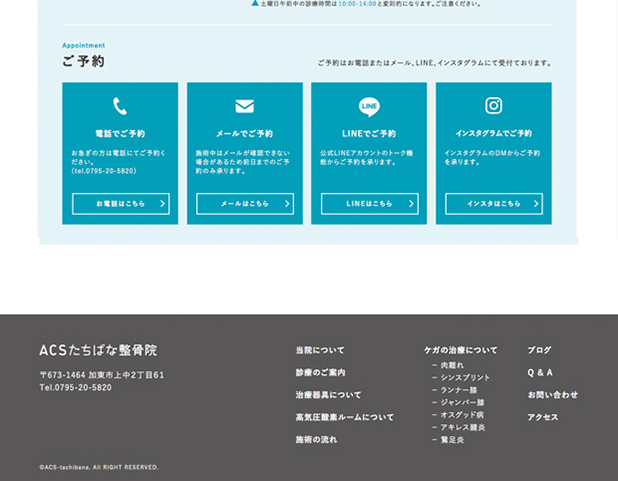Open the 鵞足炎 sub-link
The width and height of the screenshot is (618, 481).
click(x=452, y=440)
